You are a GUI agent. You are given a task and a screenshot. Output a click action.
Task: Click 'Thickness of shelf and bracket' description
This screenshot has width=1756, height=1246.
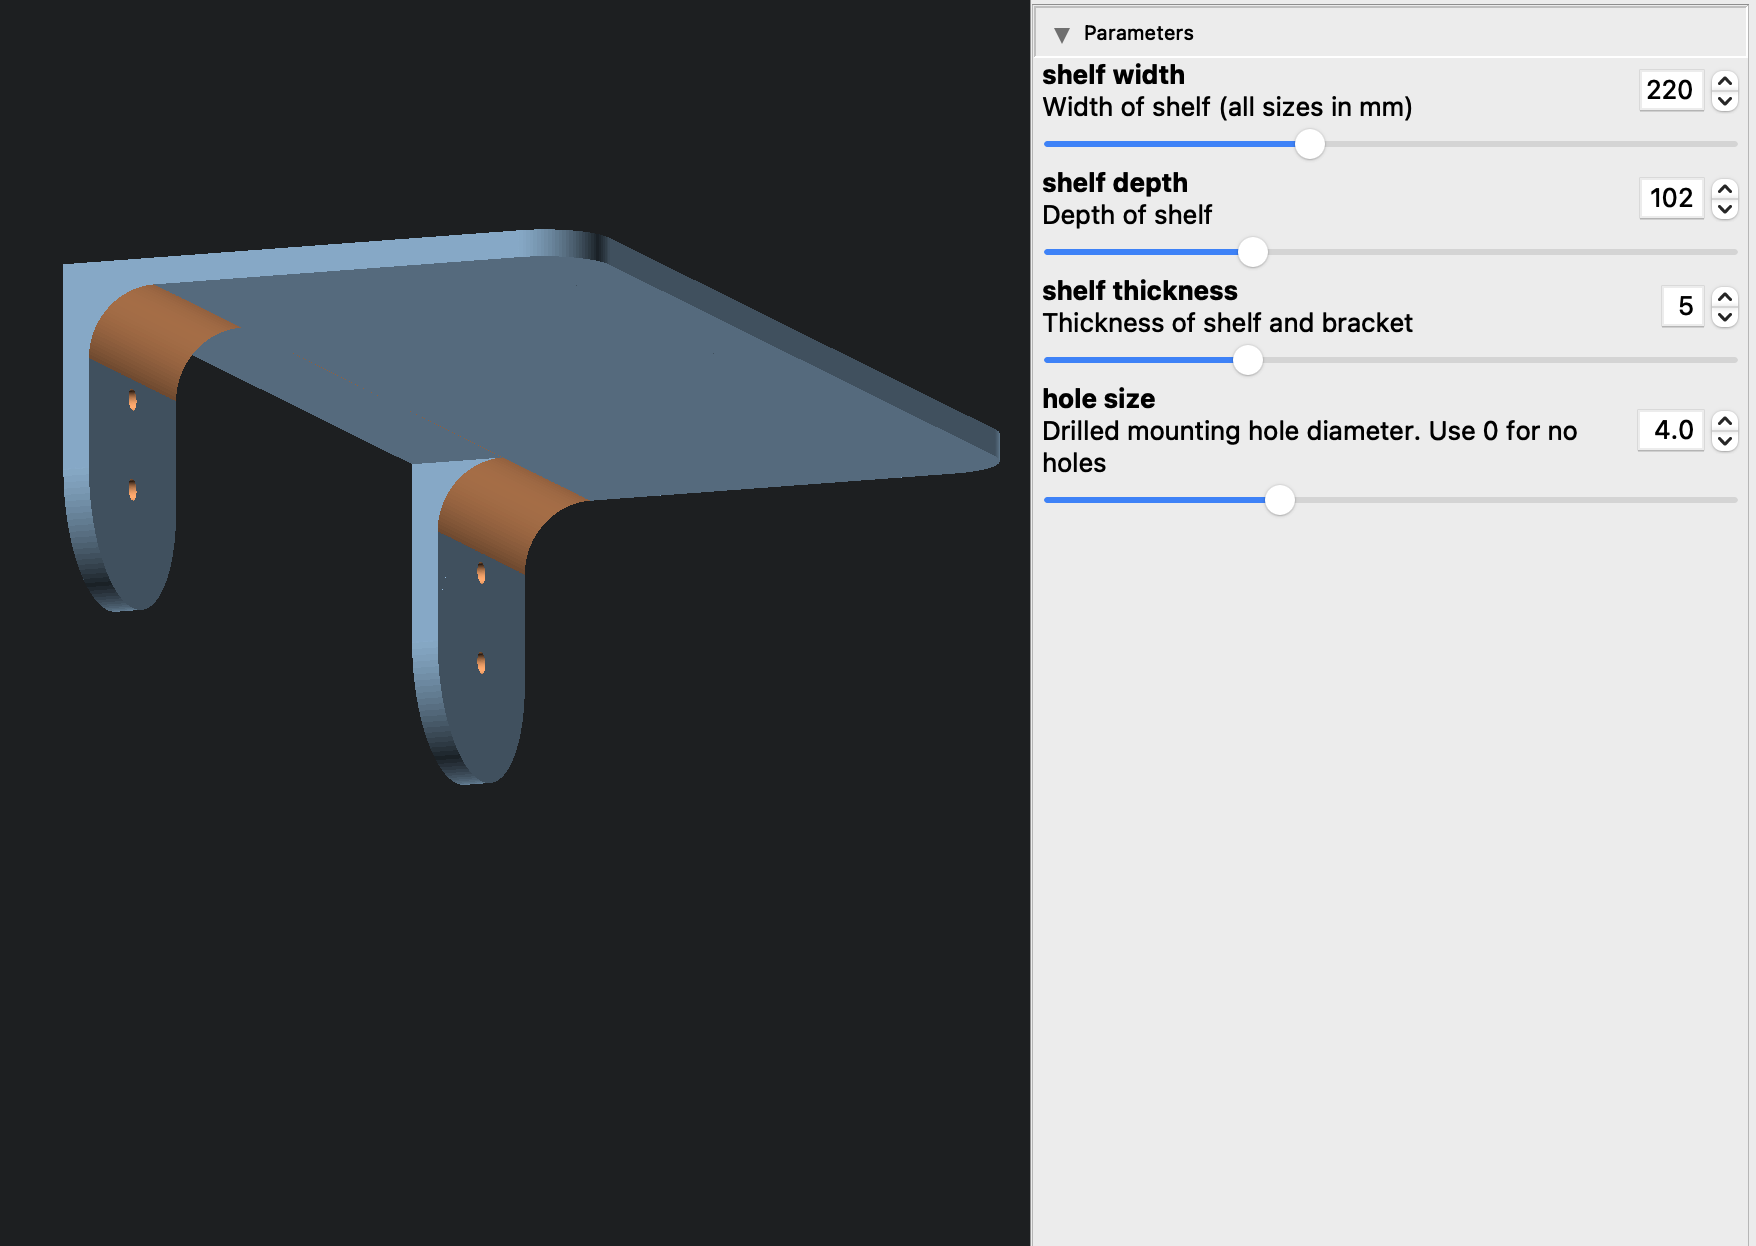point(1227,323)
